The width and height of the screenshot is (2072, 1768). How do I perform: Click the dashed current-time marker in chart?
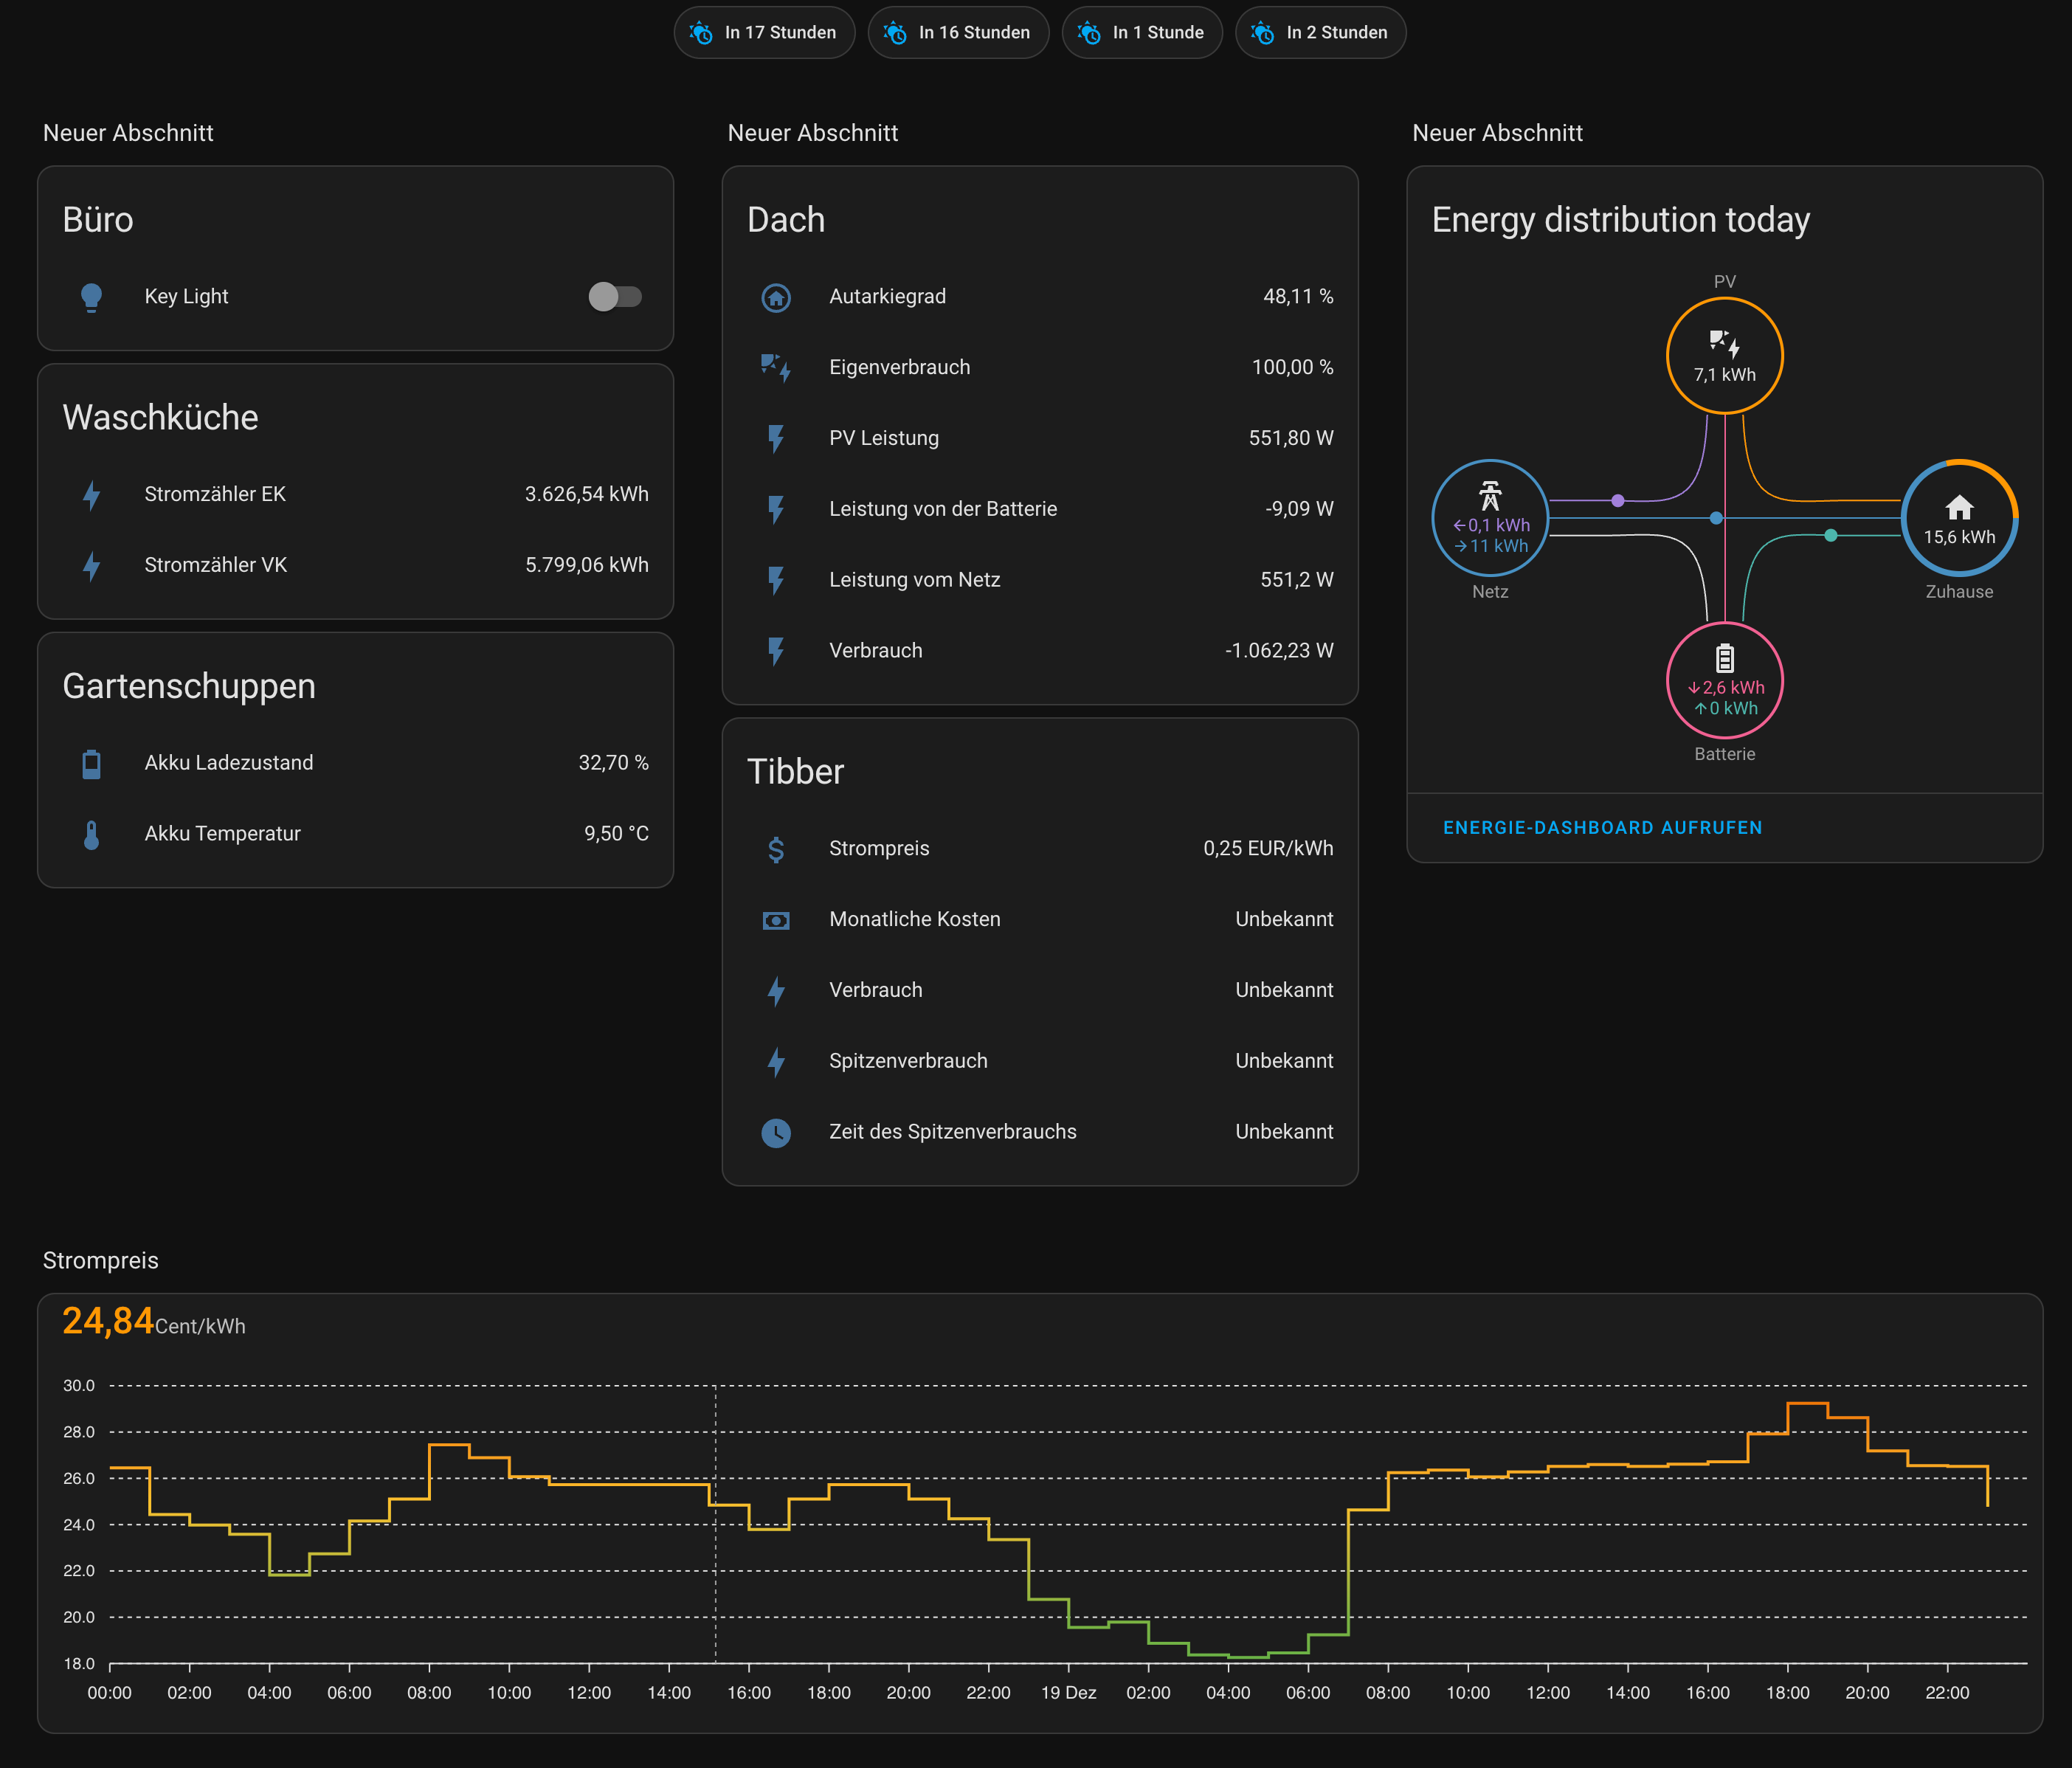715,1524
